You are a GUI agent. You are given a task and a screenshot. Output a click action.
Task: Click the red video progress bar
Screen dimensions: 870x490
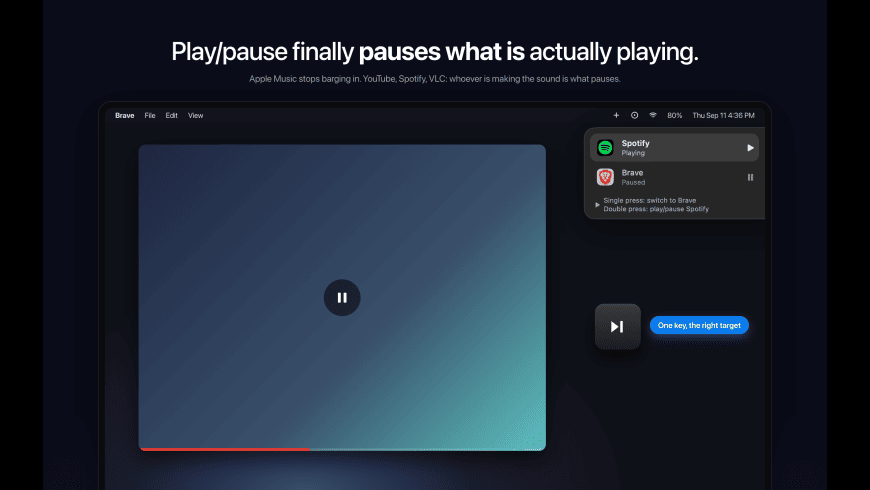tap(225, 449)
